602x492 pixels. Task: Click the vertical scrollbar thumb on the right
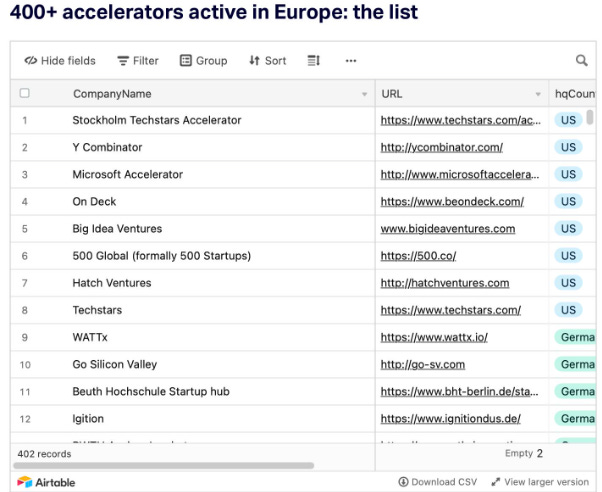590,117
